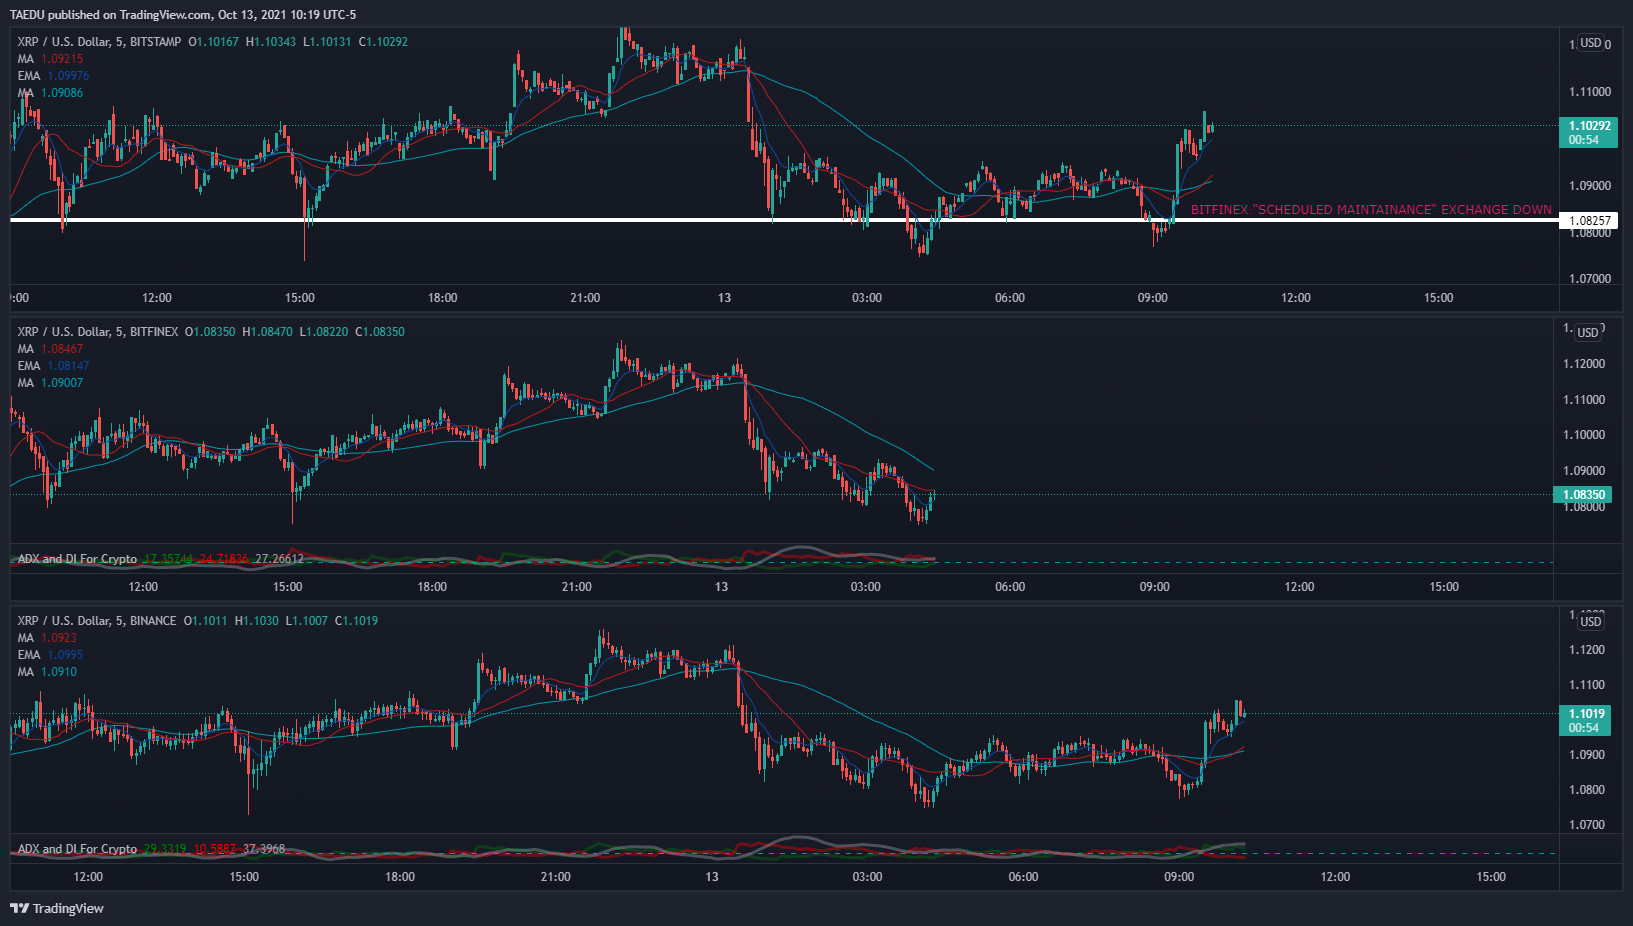Click the 1.12000 price level on the BITFINEX axis

[x=1584, y=364]
